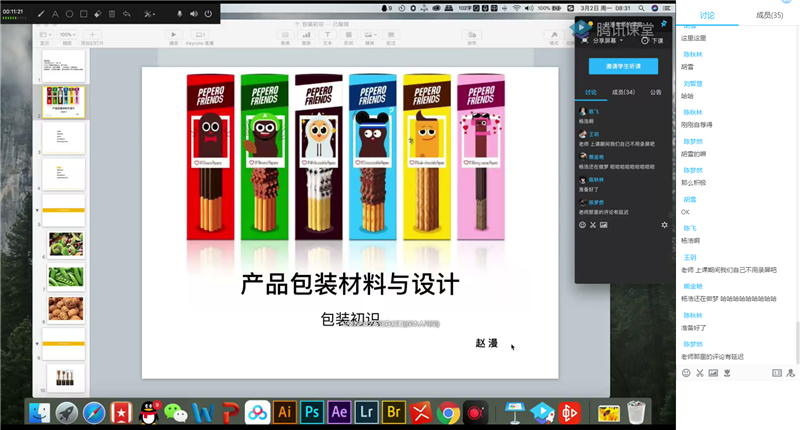Launch Google Chrome from the dock
800x430 pixels.
tap(448, 412)
